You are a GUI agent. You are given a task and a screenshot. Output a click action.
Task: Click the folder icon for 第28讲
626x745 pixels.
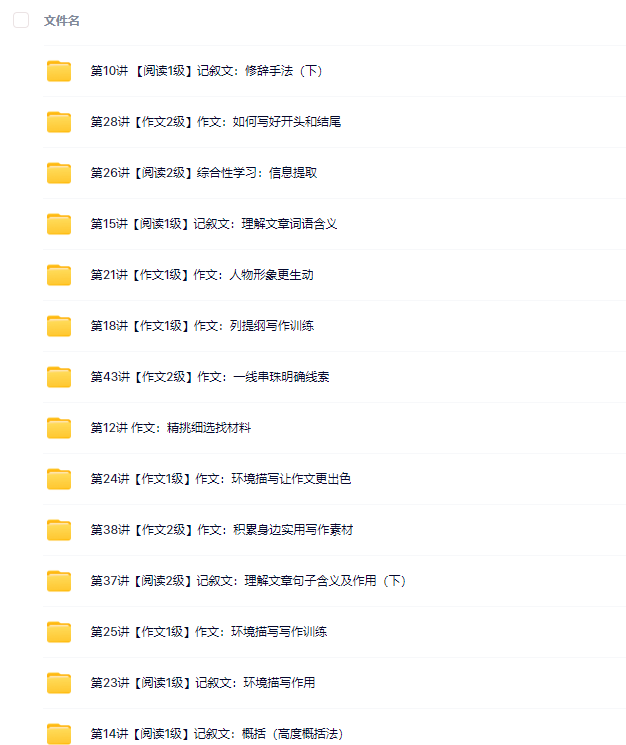click(59, 122)
